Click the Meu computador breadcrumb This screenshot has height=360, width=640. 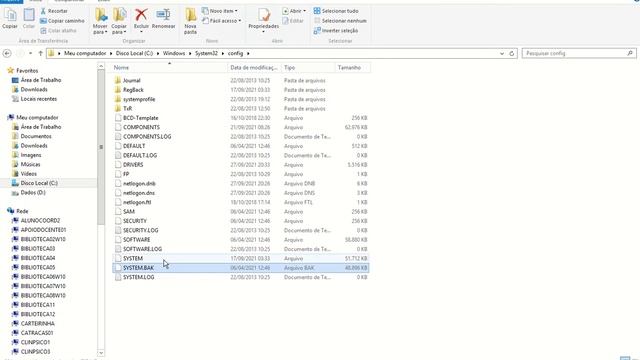click(85, 53)
